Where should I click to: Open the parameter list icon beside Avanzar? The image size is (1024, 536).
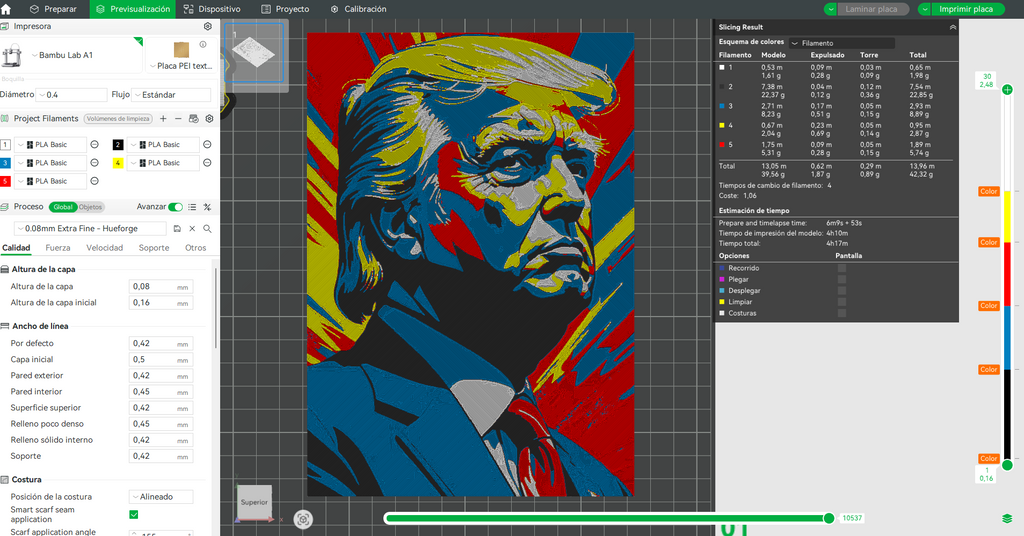(x=192, y=207)
